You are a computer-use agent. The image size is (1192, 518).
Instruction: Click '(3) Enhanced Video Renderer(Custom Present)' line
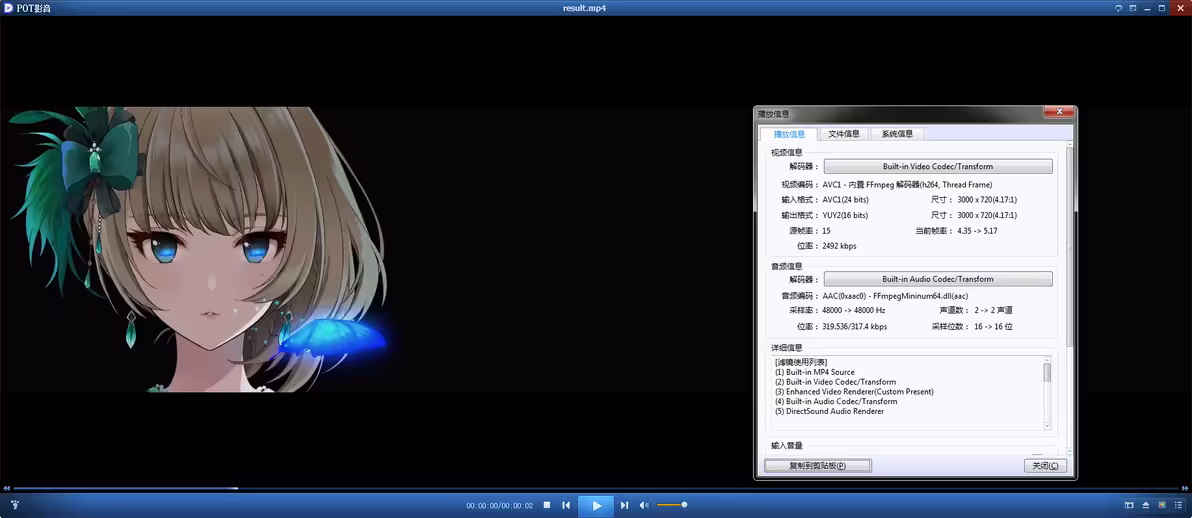[x=854, y=392]
